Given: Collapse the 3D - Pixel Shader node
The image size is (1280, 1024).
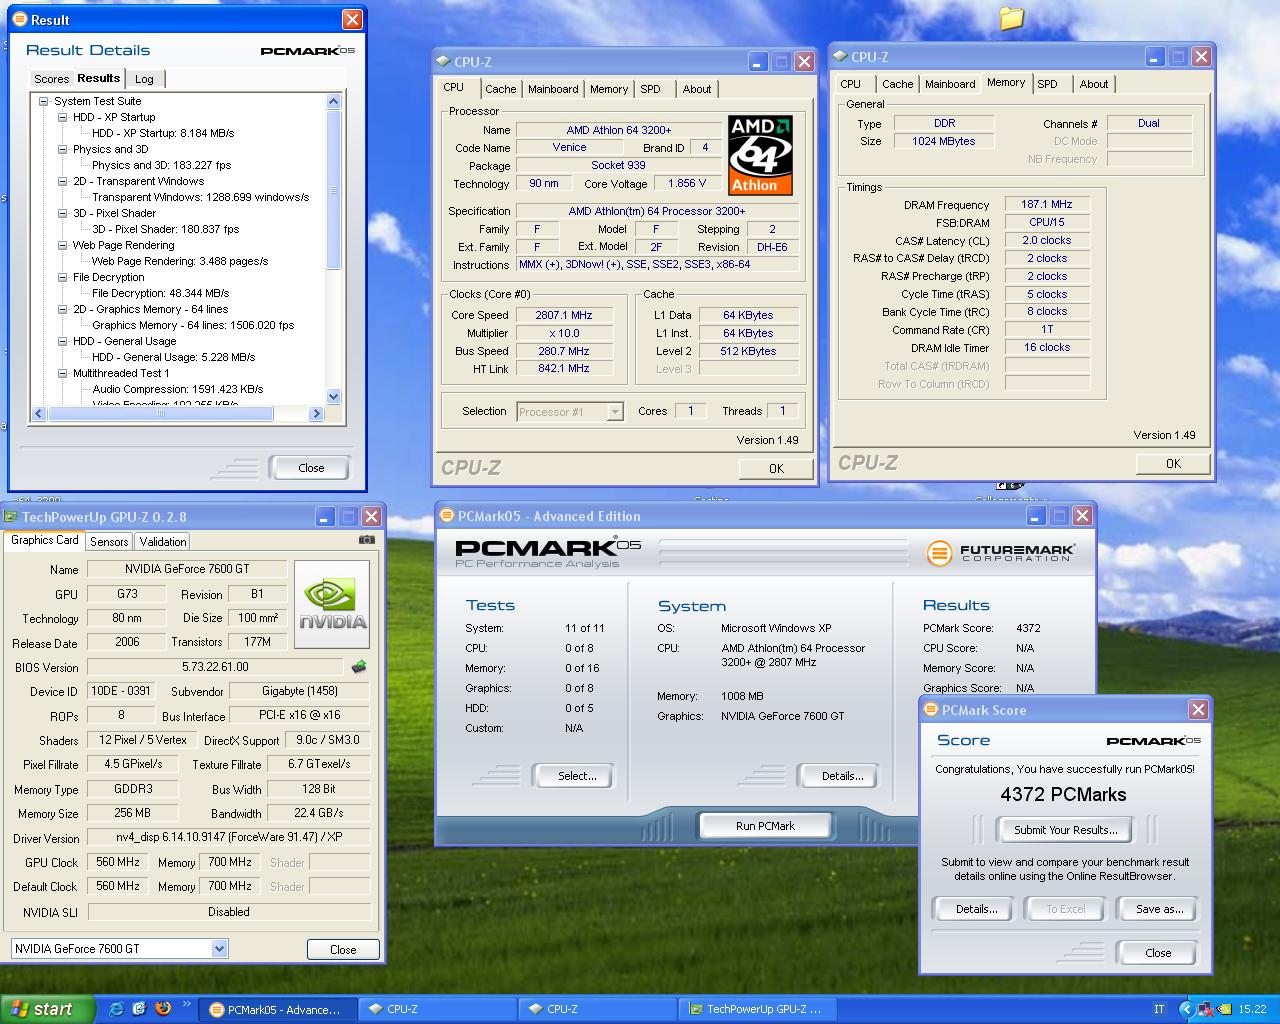Looking at the screenshot, I should tap(63, 213).
